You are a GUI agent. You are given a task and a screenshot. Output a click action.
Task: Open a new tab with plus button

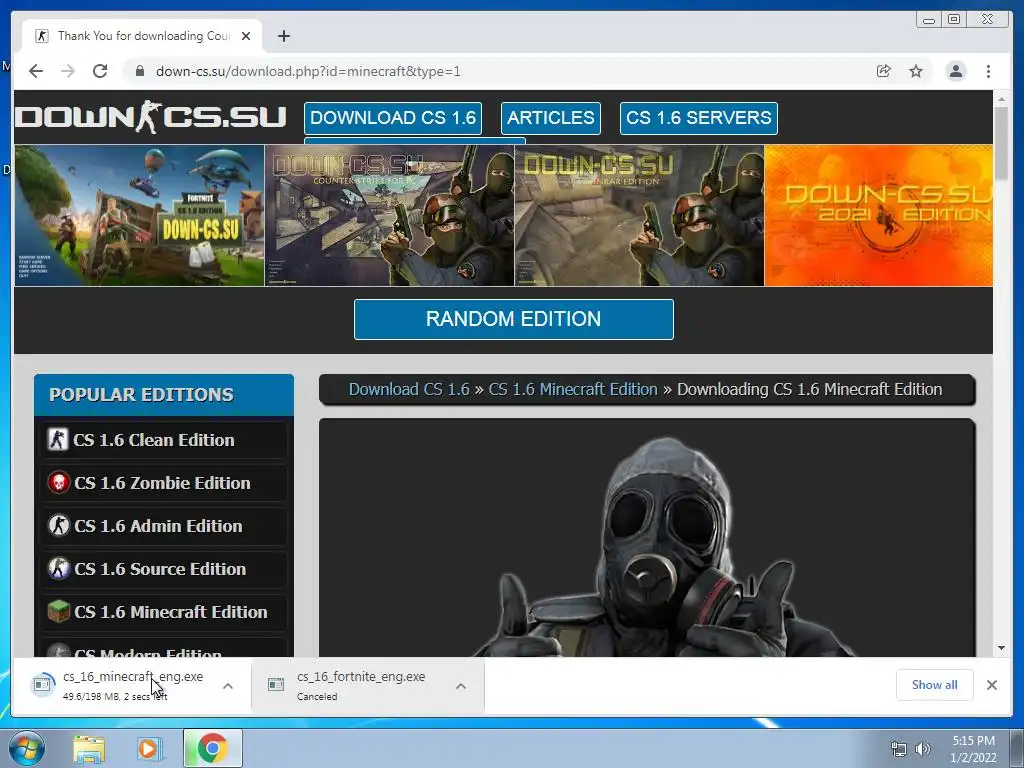(283, 36)
